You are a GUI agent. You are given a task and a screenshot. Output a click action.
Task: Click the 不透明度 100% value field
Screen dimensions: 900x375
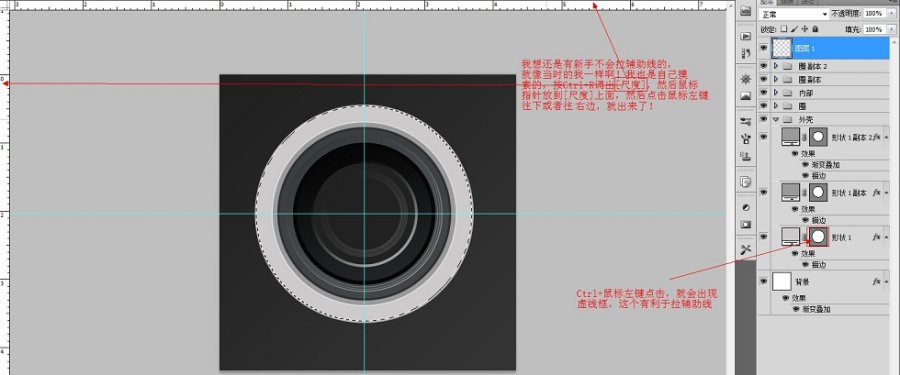(x=874, y=13)
